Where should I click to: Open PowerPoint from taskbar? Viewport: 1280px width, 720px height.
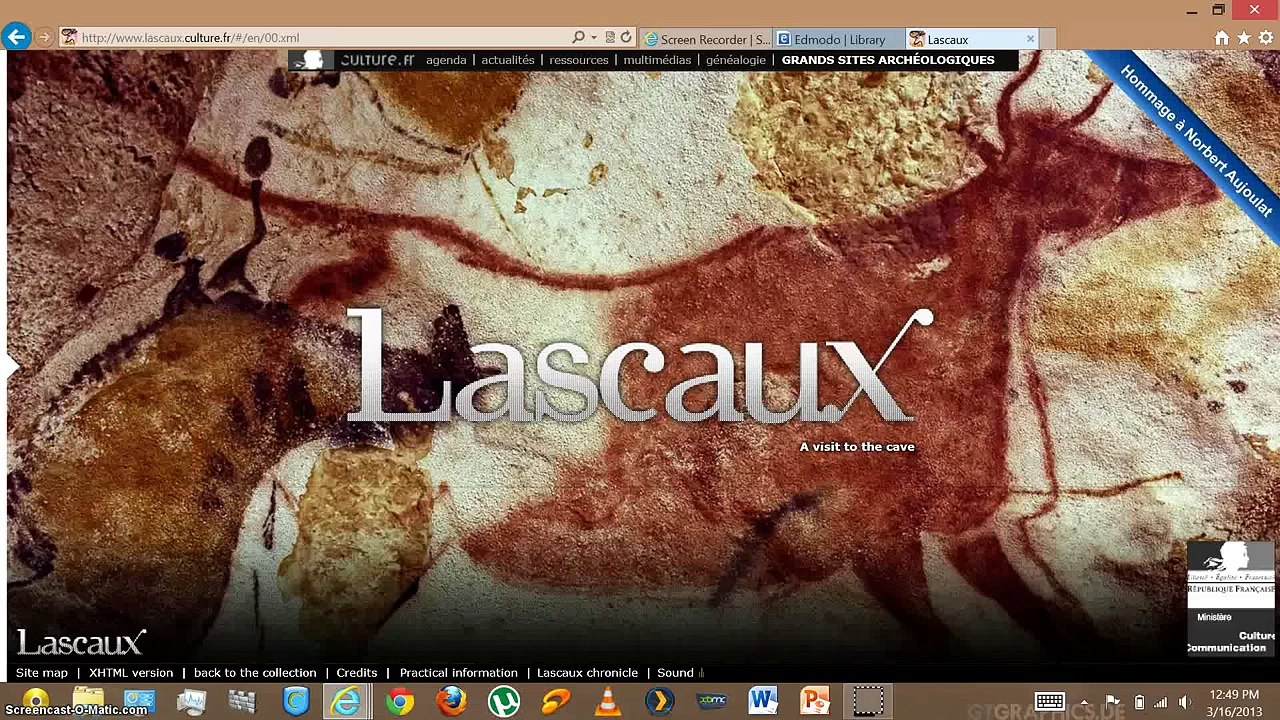(x=815, y=702)
